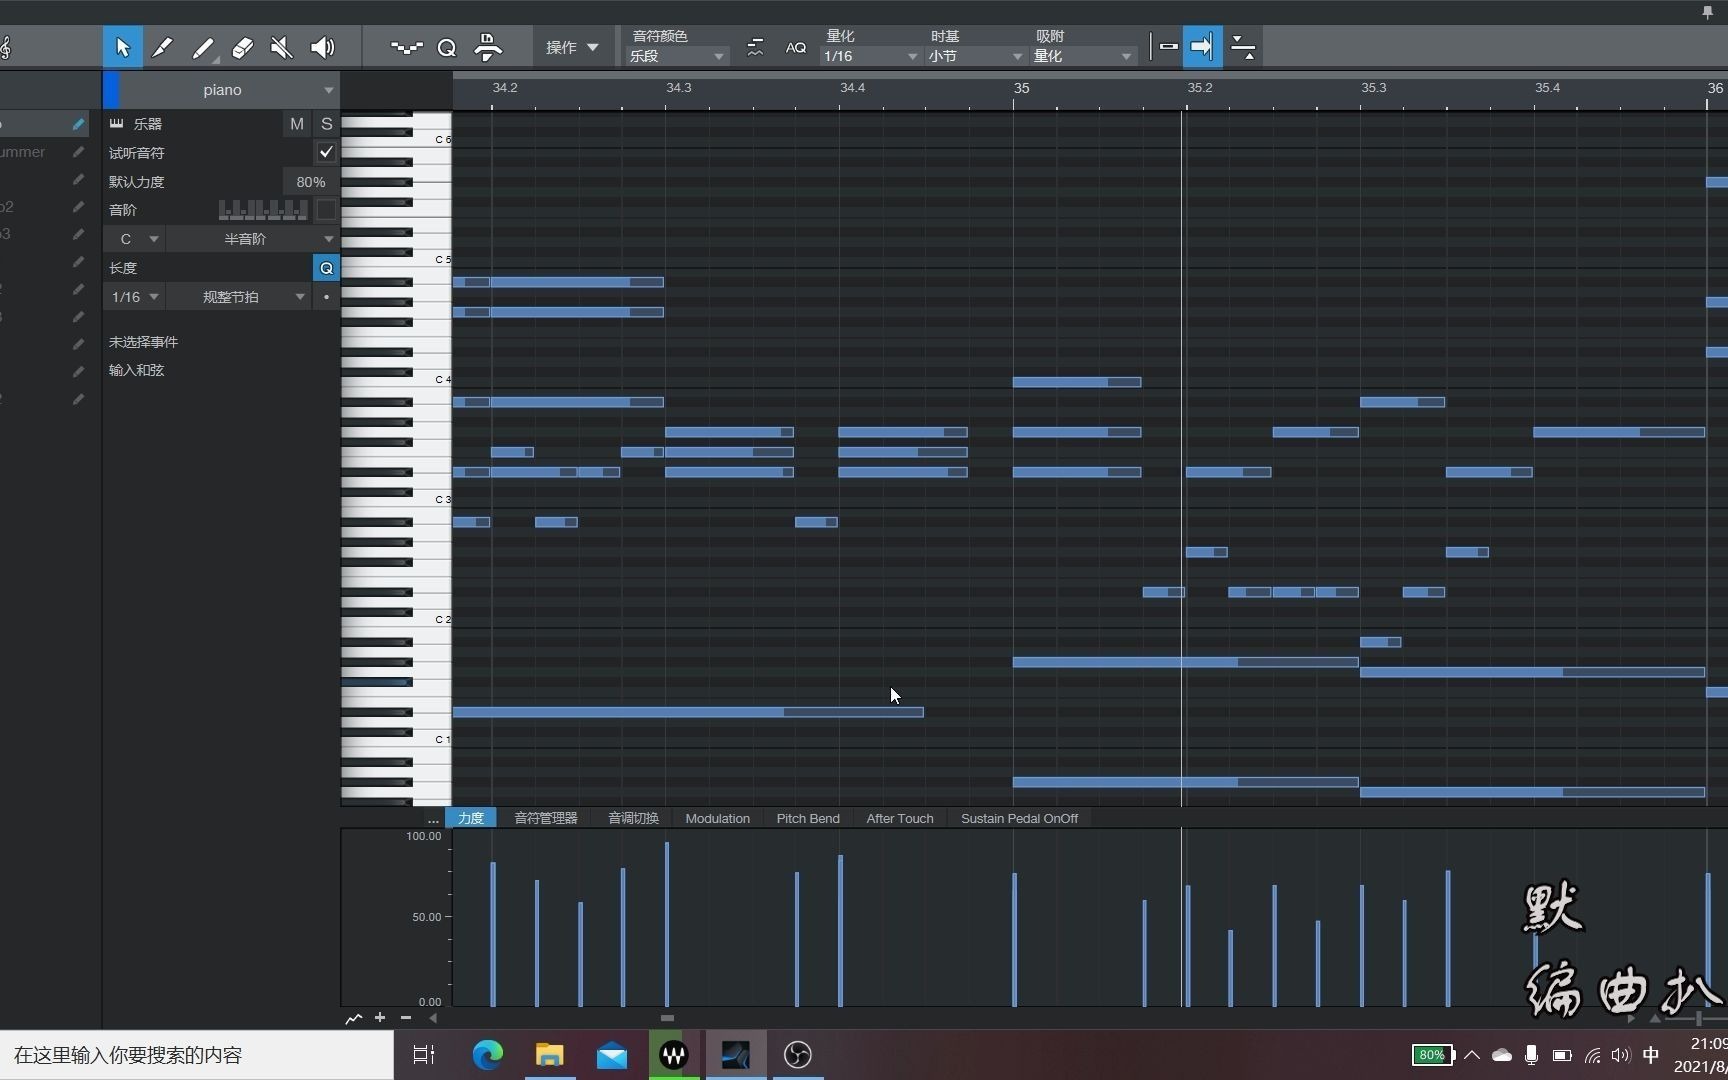Viewport: 1728px width, 1080px height.
Task: Click the 35.2 ruler marker
Action: coord(1199,88)
